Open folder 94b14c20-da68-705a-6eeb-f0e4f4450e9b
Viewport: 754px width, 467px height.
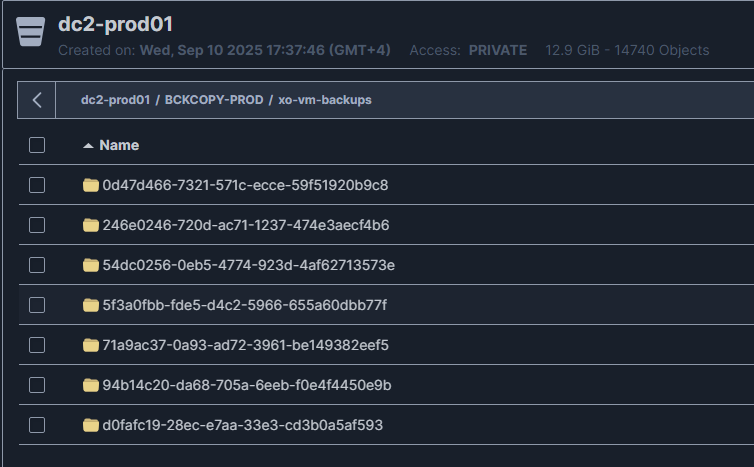point(246,385)
